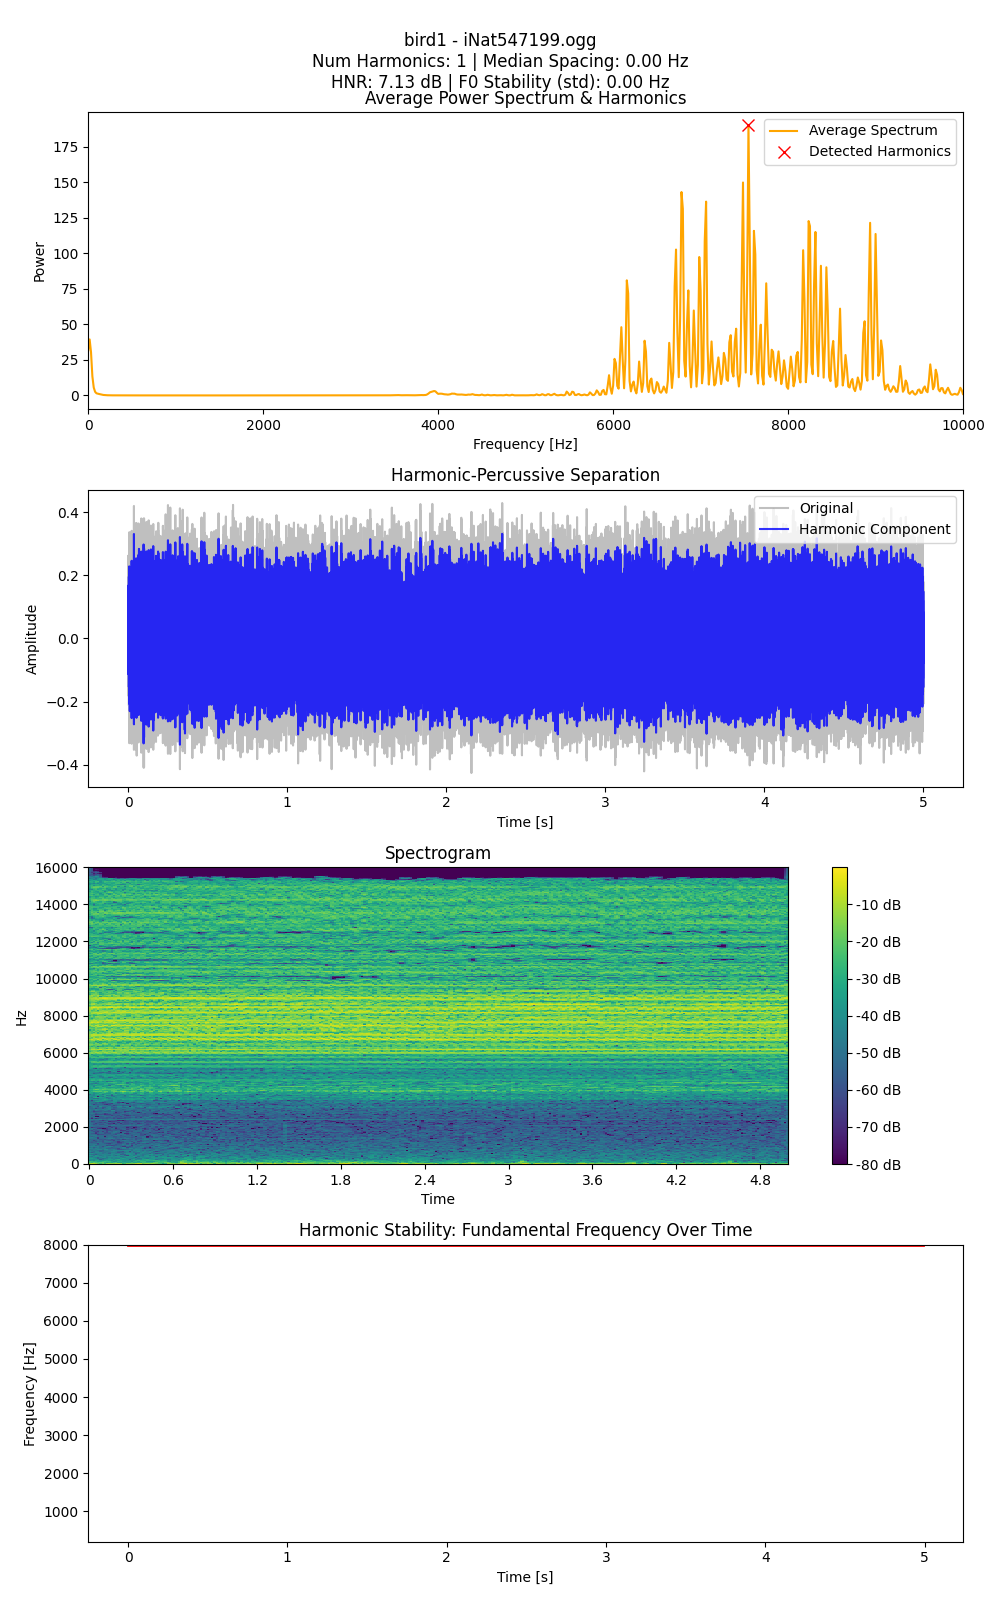Click the '4.8' tick on the spectrogram time axis
This screenshot has height=1600, width=1000.
click(x=760, y=1180)
